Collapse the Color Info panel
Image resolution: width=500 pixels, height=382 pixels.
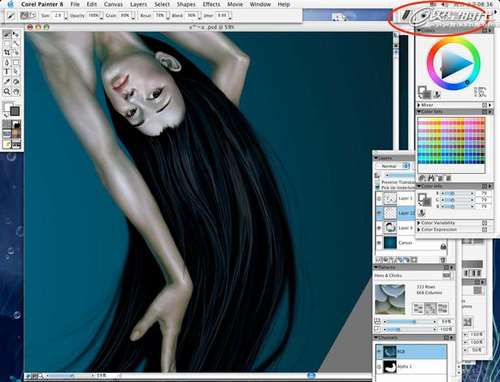419,186
